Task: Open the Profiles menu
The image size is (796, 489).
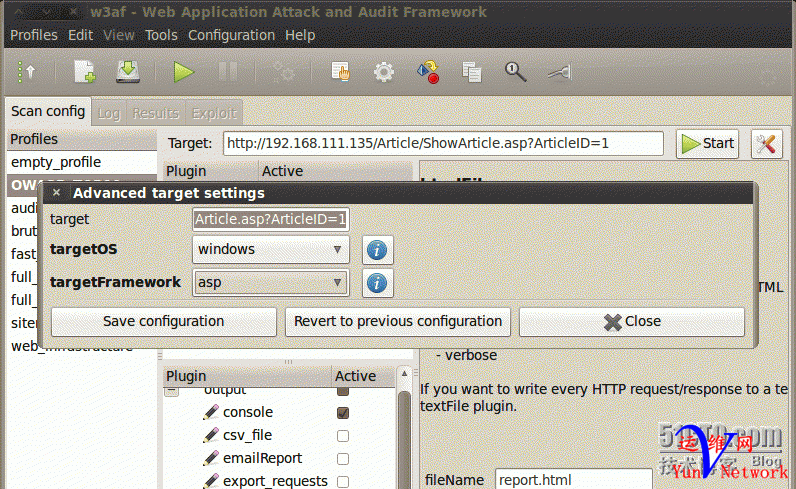Action: pos(34,35)
